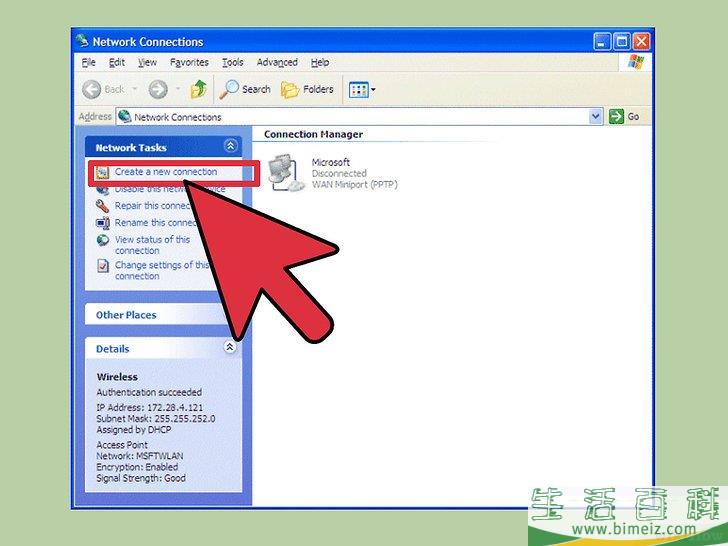Click the Change settings checklist icon

103,266
